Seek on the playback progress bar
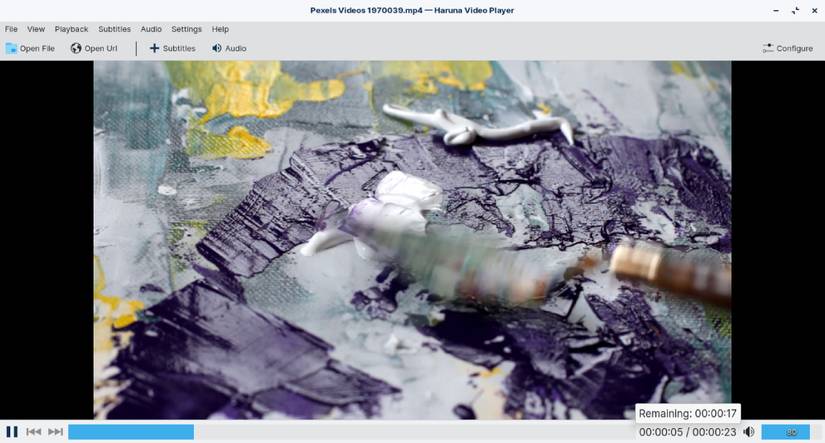The image size is (825, 443). point(349,432)
